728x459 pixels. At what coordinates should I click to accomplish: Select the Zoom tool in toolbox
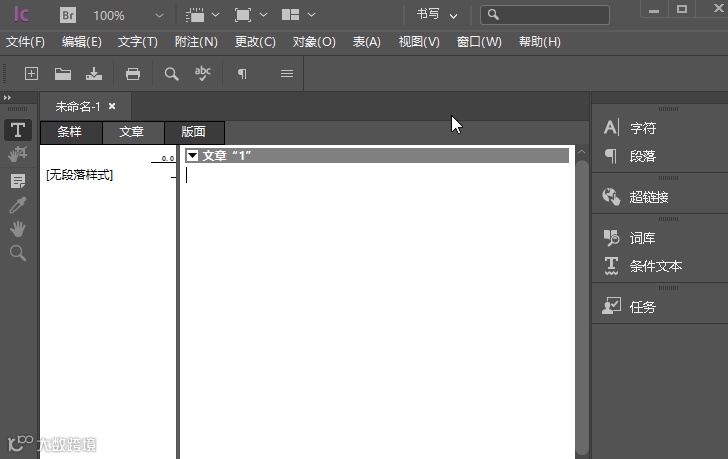[x=18, y=253]
